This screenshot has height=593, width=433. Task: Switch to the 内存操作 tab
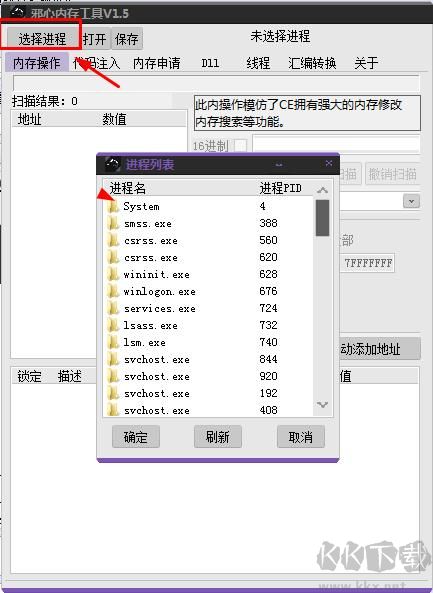pos(37,63)
